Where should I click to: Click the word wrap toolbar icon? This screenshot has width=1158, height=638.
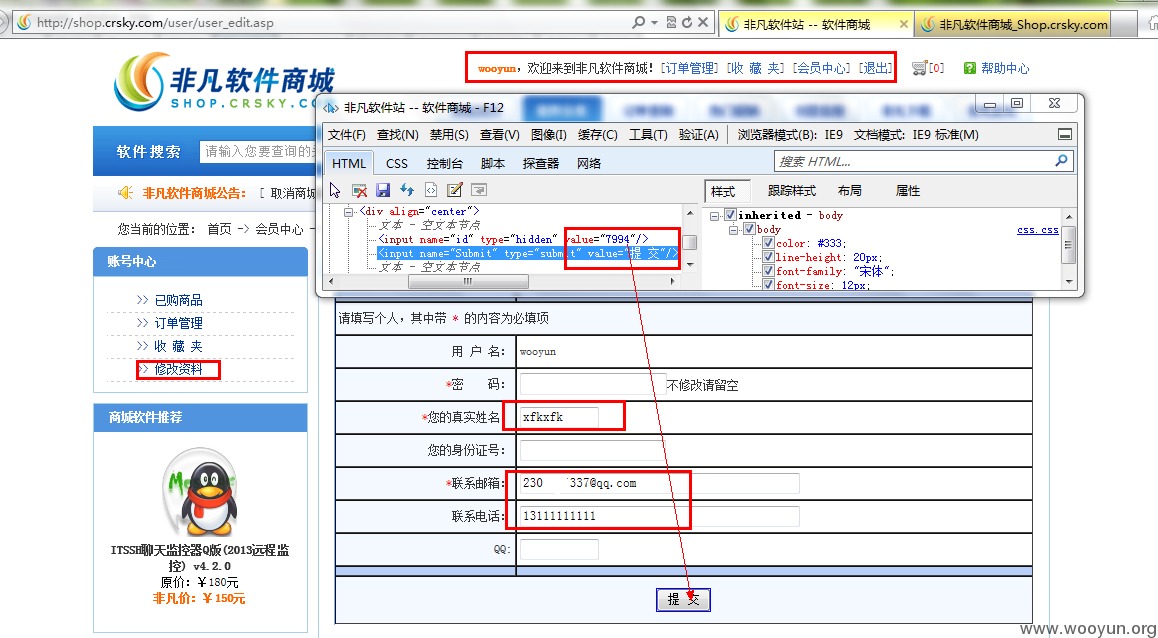479,191
